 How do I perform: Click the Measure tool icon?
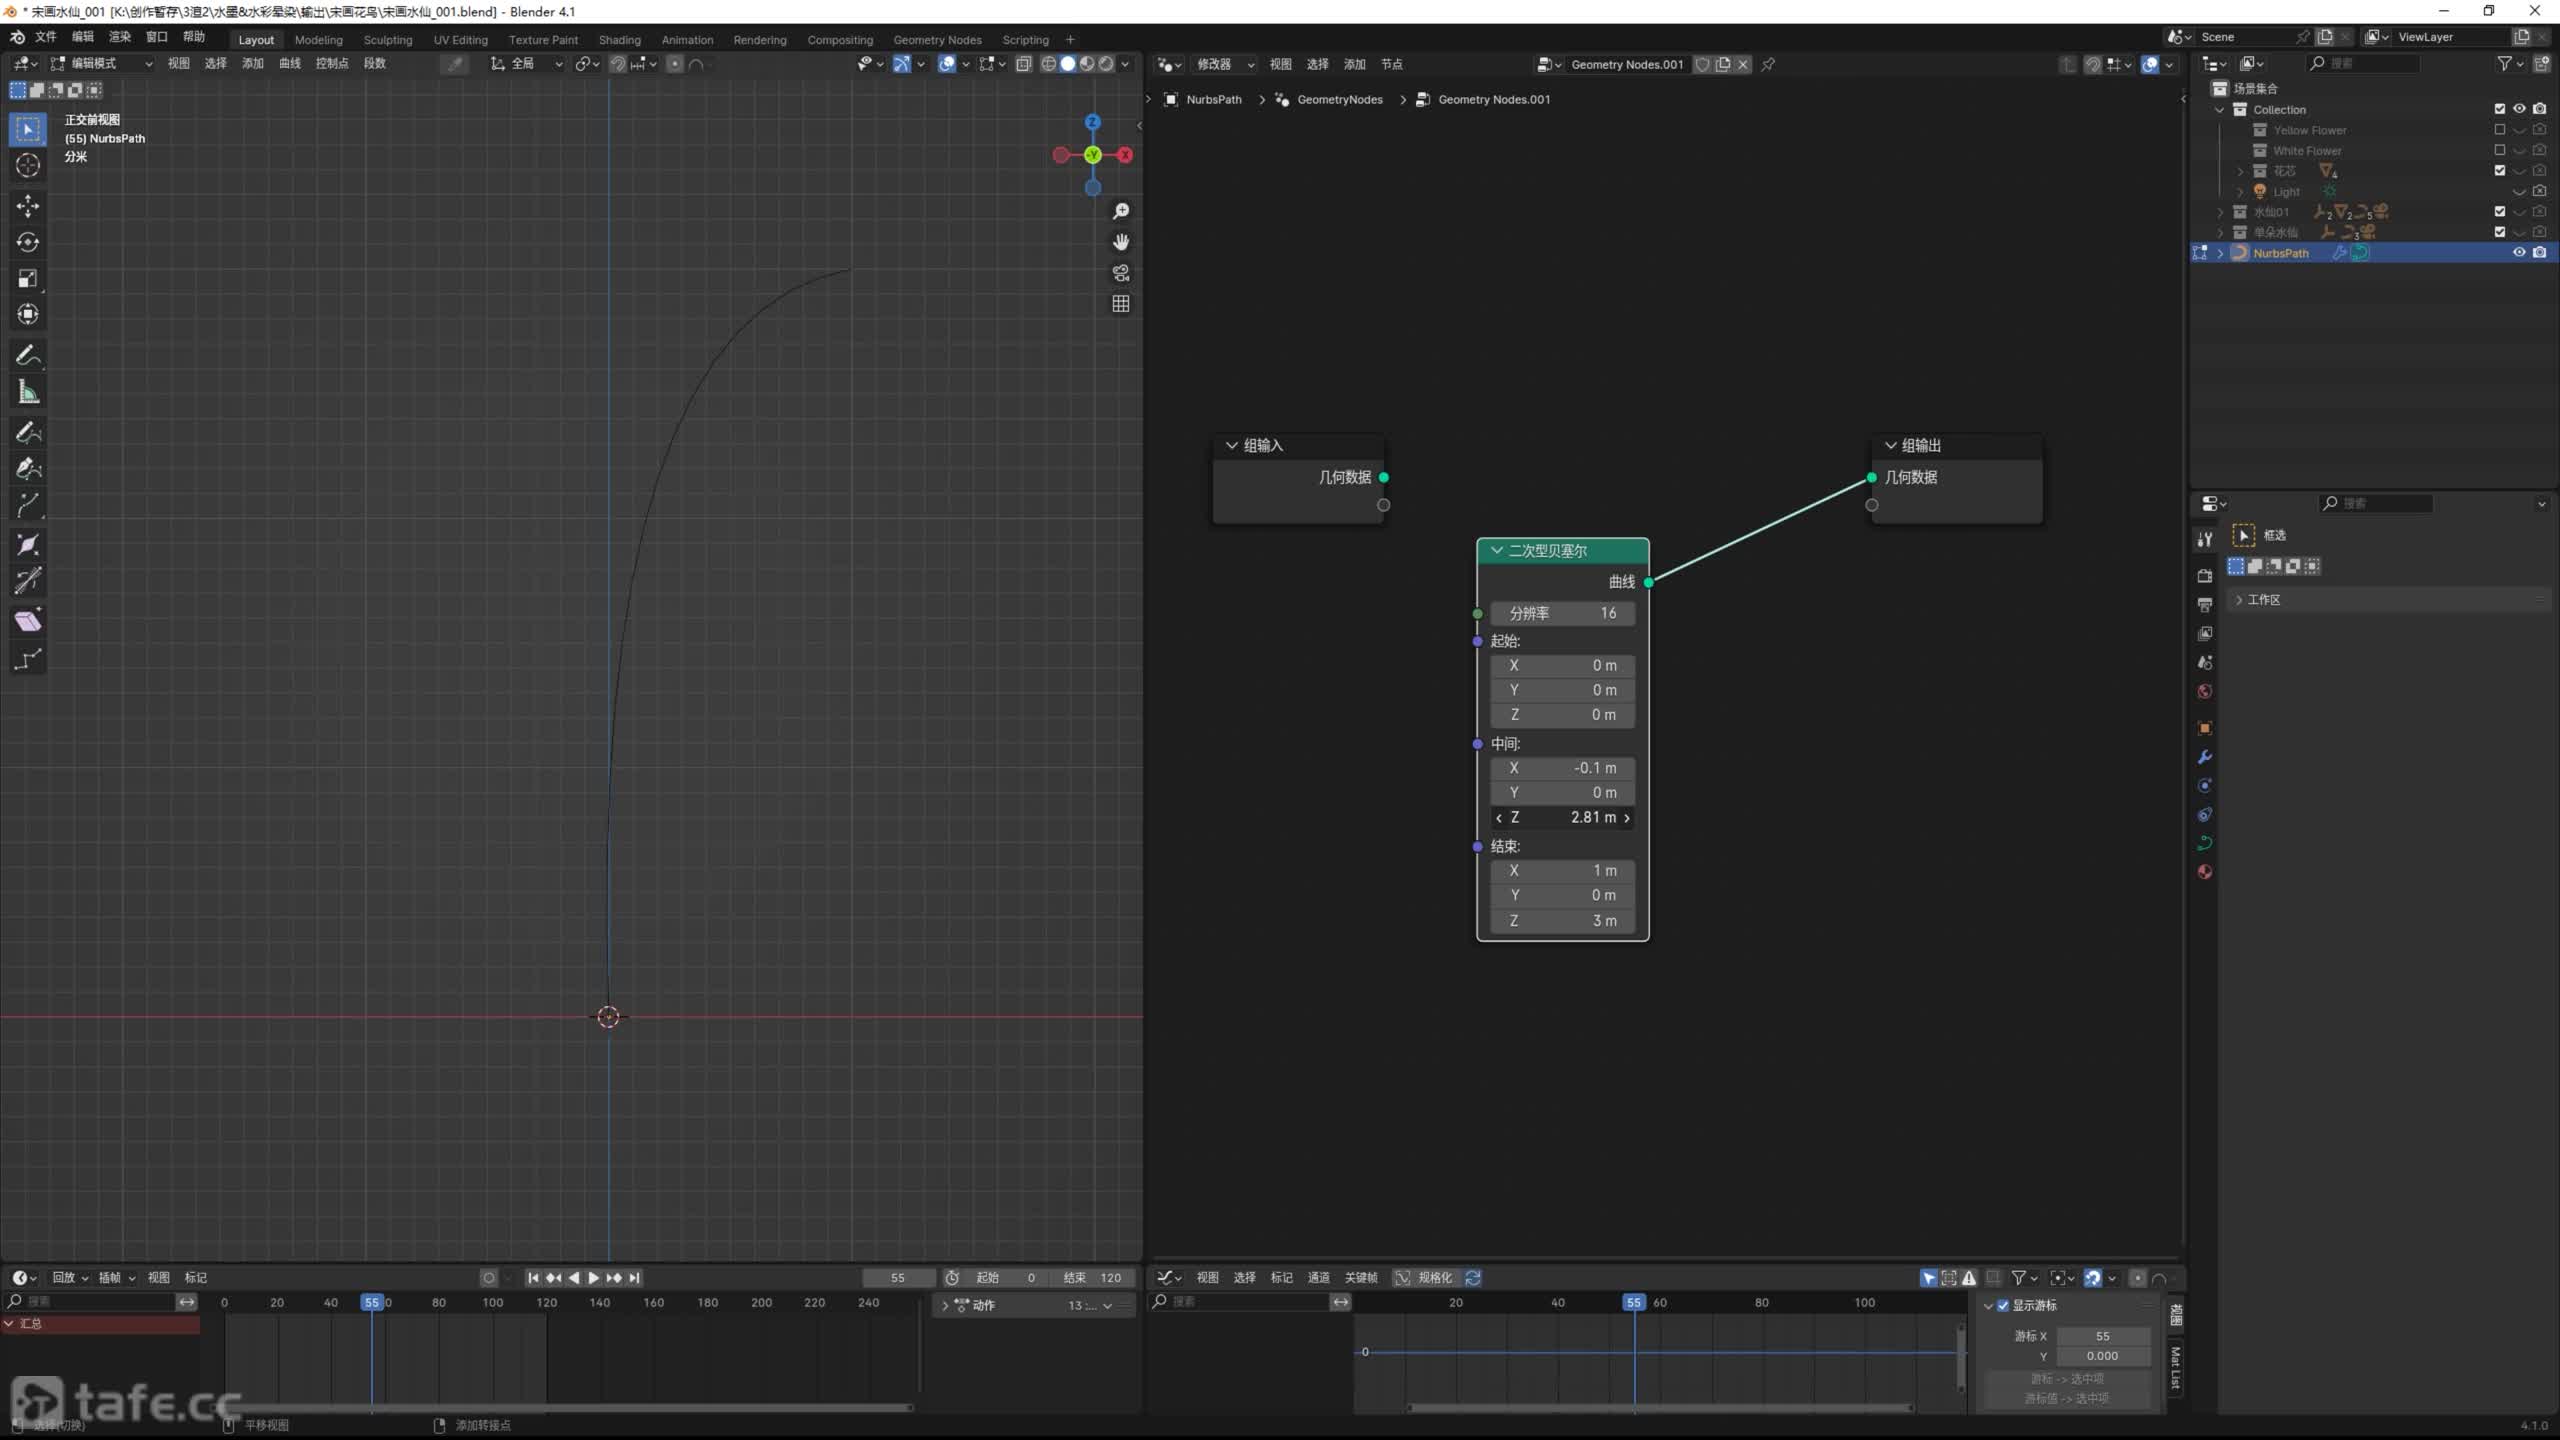tap(28, 393)
